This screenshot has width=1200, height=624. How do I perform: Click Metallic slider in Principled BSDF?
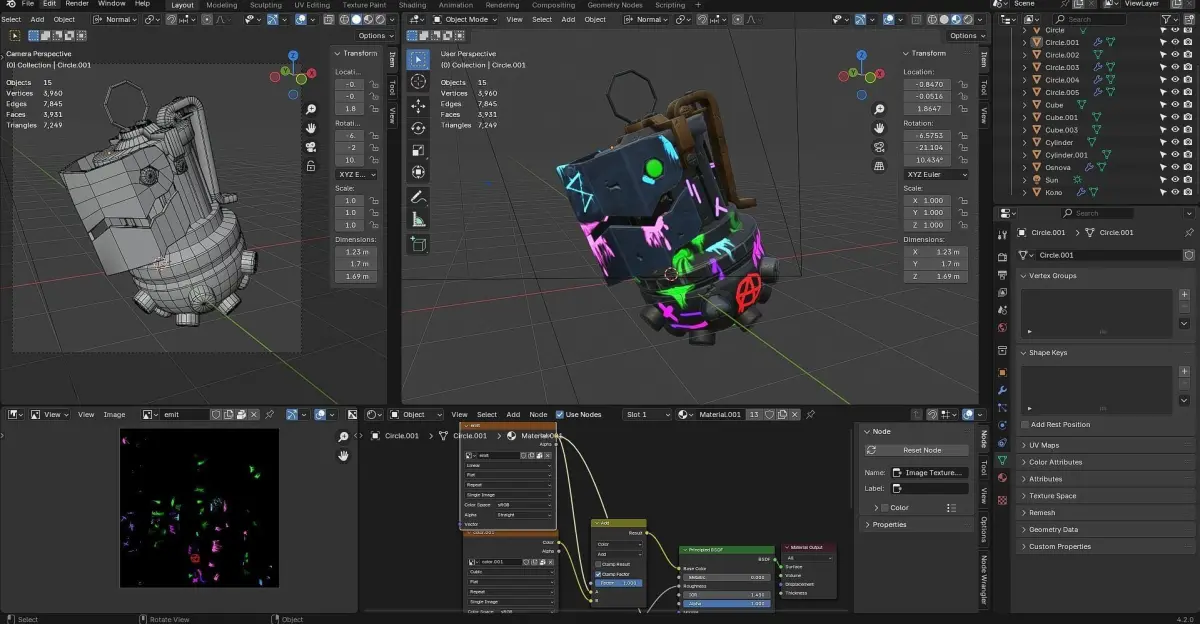click(726, 577)
